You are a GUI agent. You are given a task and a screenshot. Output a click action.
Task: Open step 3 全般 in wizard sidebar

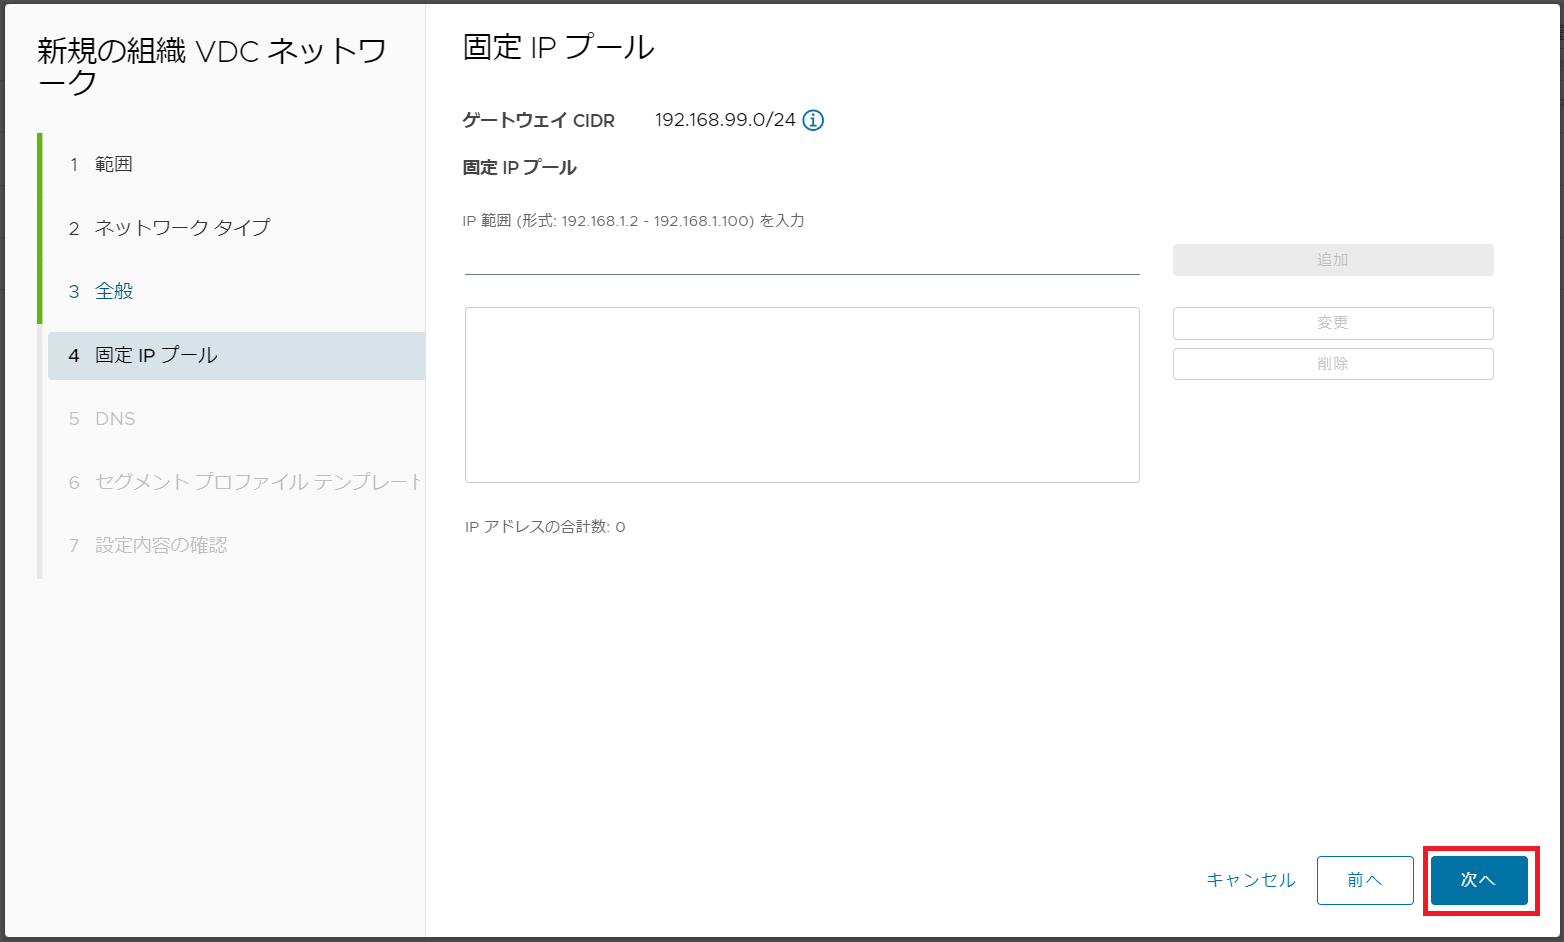(112, 291)
